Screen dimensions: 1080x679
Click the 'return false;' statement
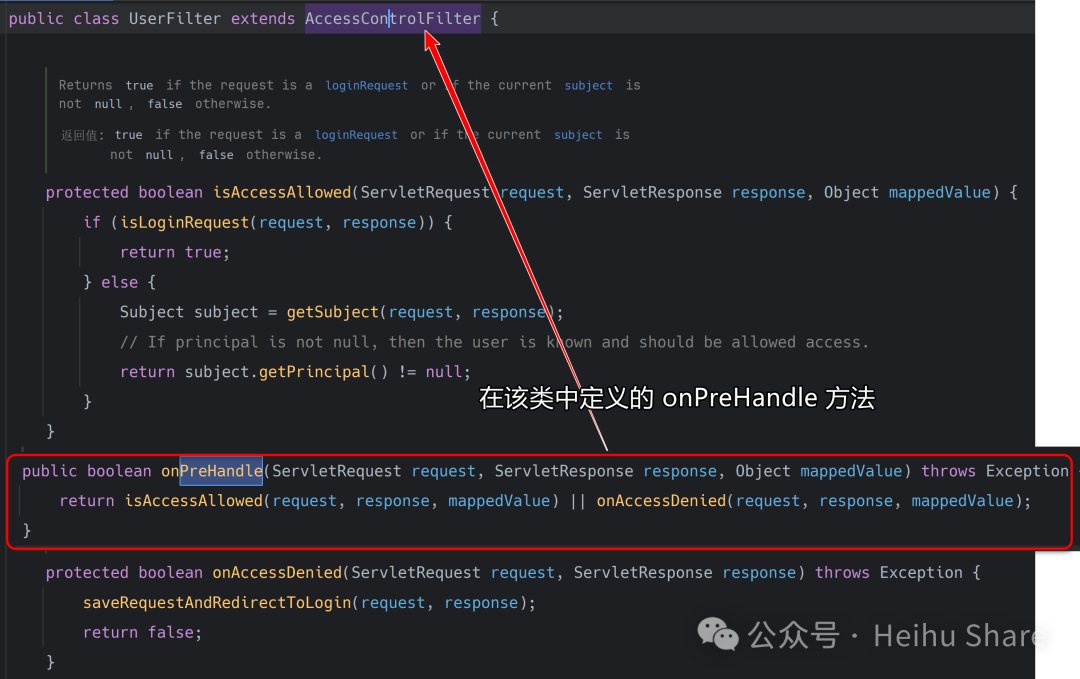coord(143,632)
